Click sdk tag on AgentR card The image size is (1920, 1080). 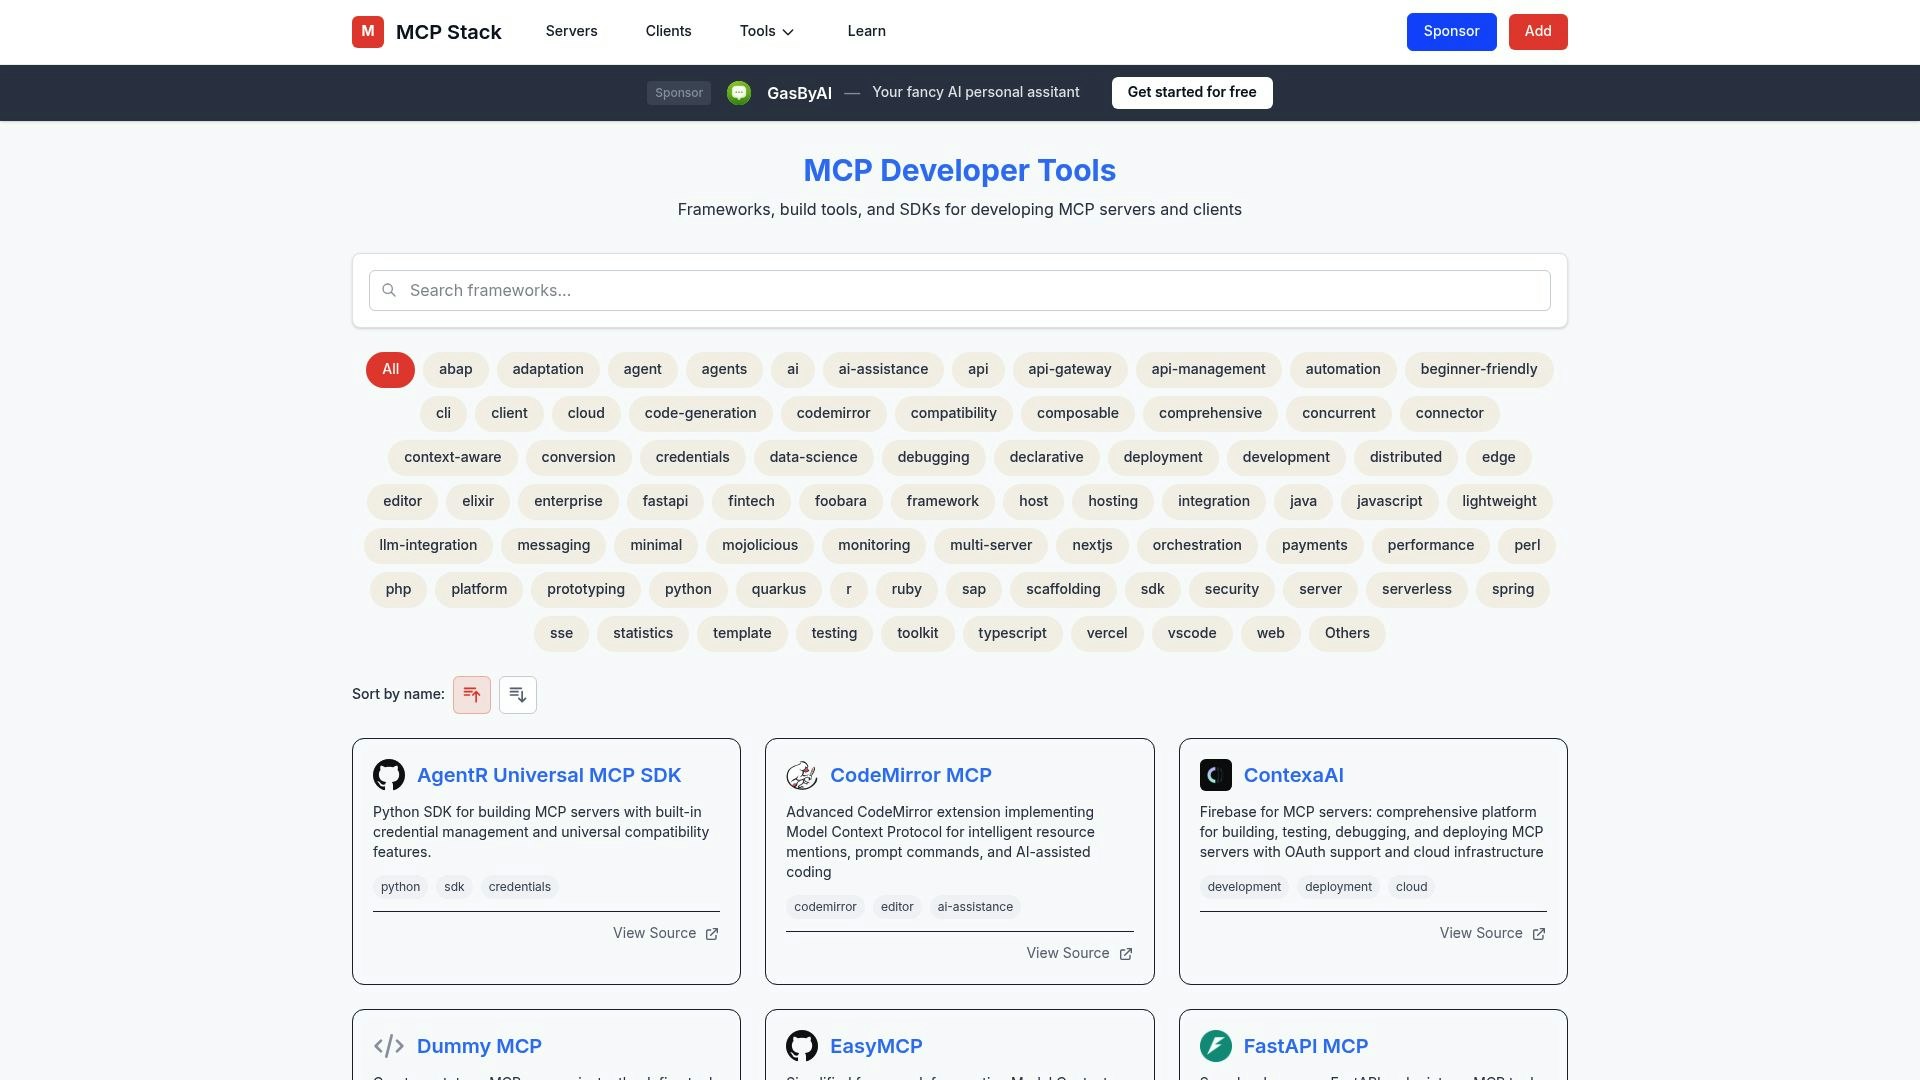coord(454,888)
